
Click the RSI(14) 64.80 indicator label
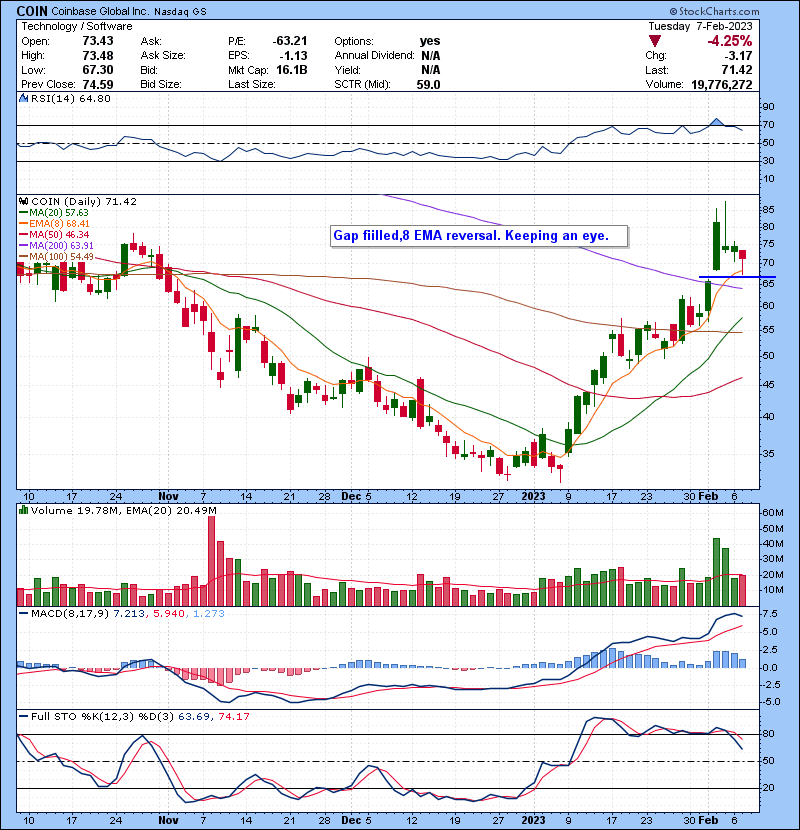pos(71,98)
